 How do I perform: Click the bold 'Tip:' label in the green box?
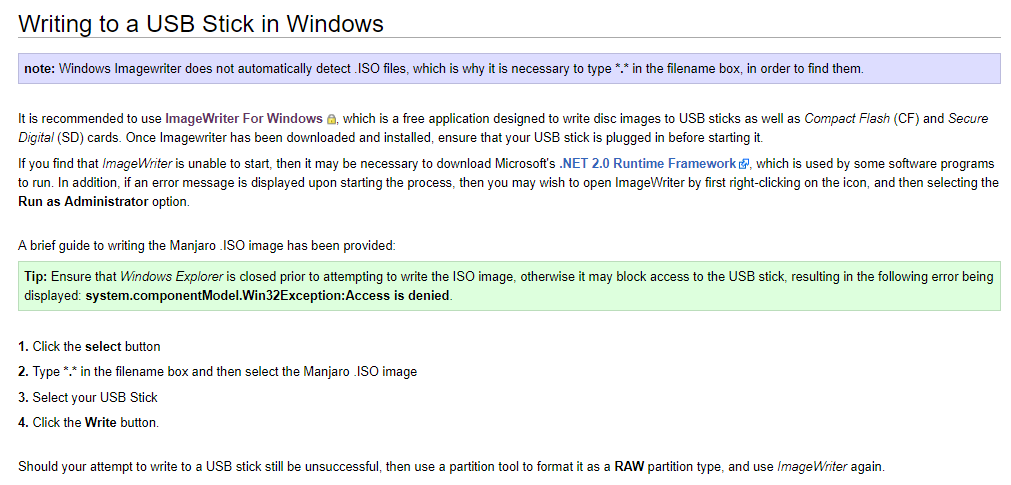[36, 277]
